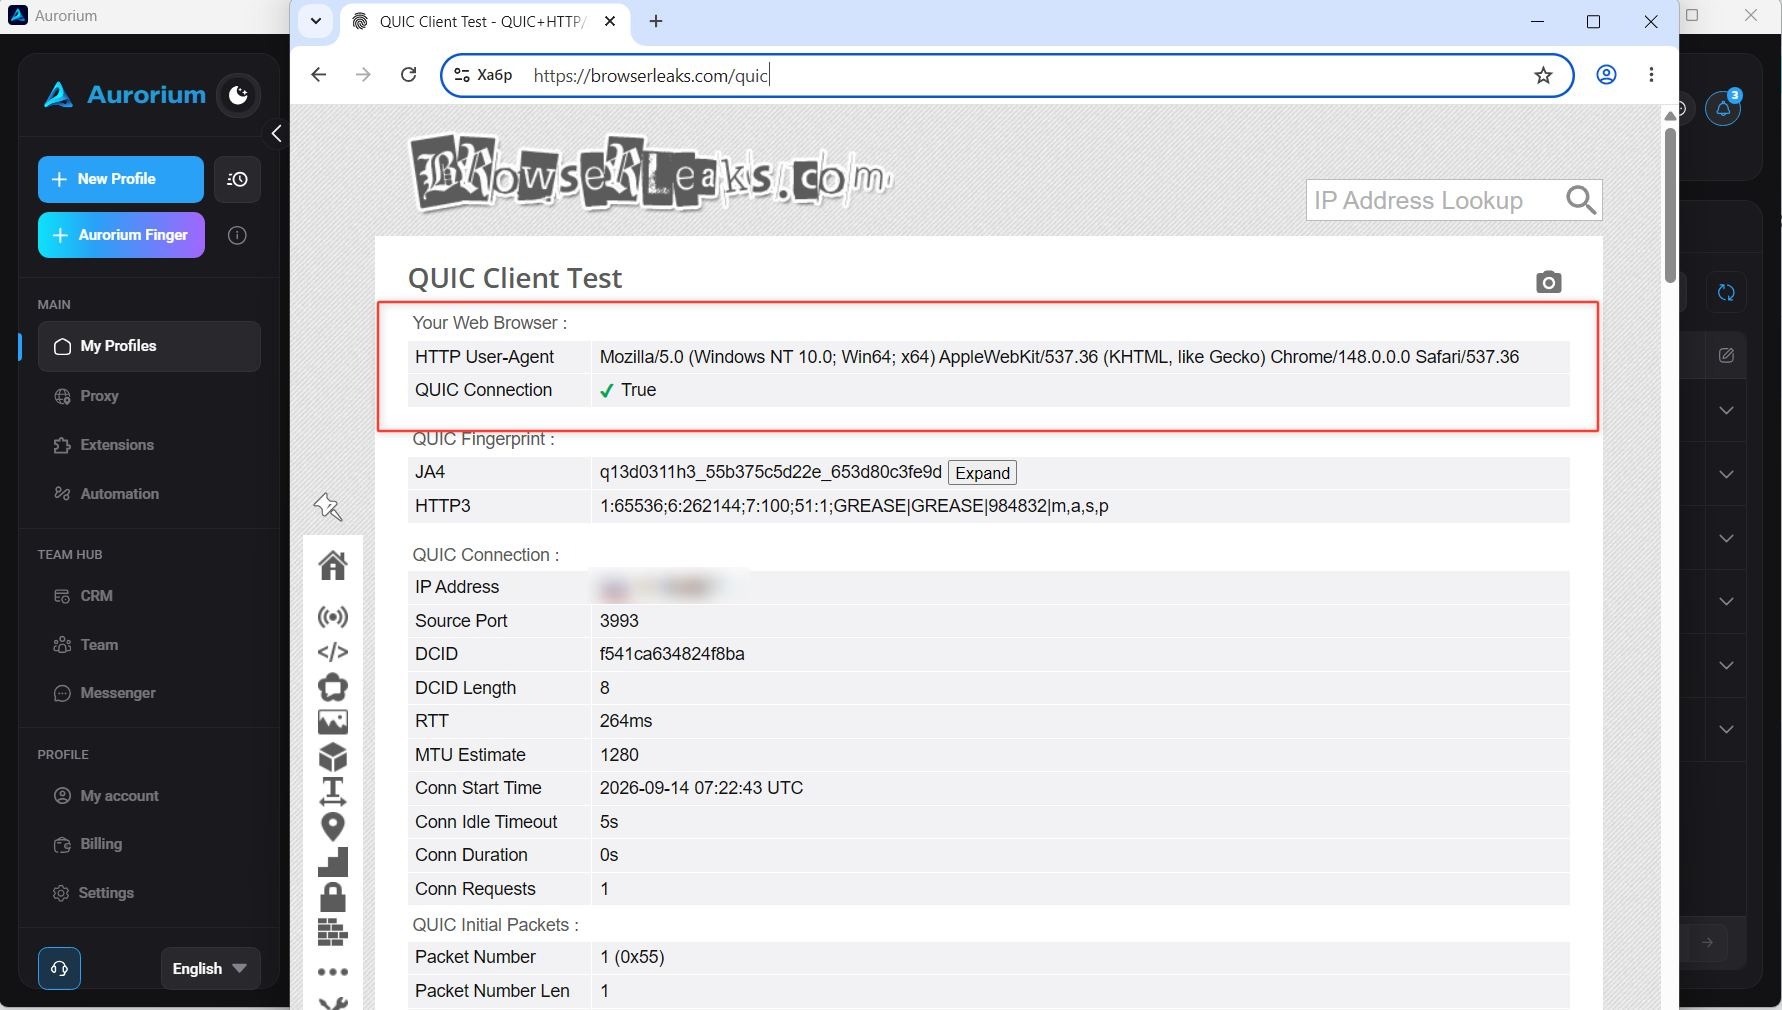Image resolution: width=1782 pixels, height=1010 pixels.
Task: Click the HTTP User-Agent string value
Action: click(1059, 357)
